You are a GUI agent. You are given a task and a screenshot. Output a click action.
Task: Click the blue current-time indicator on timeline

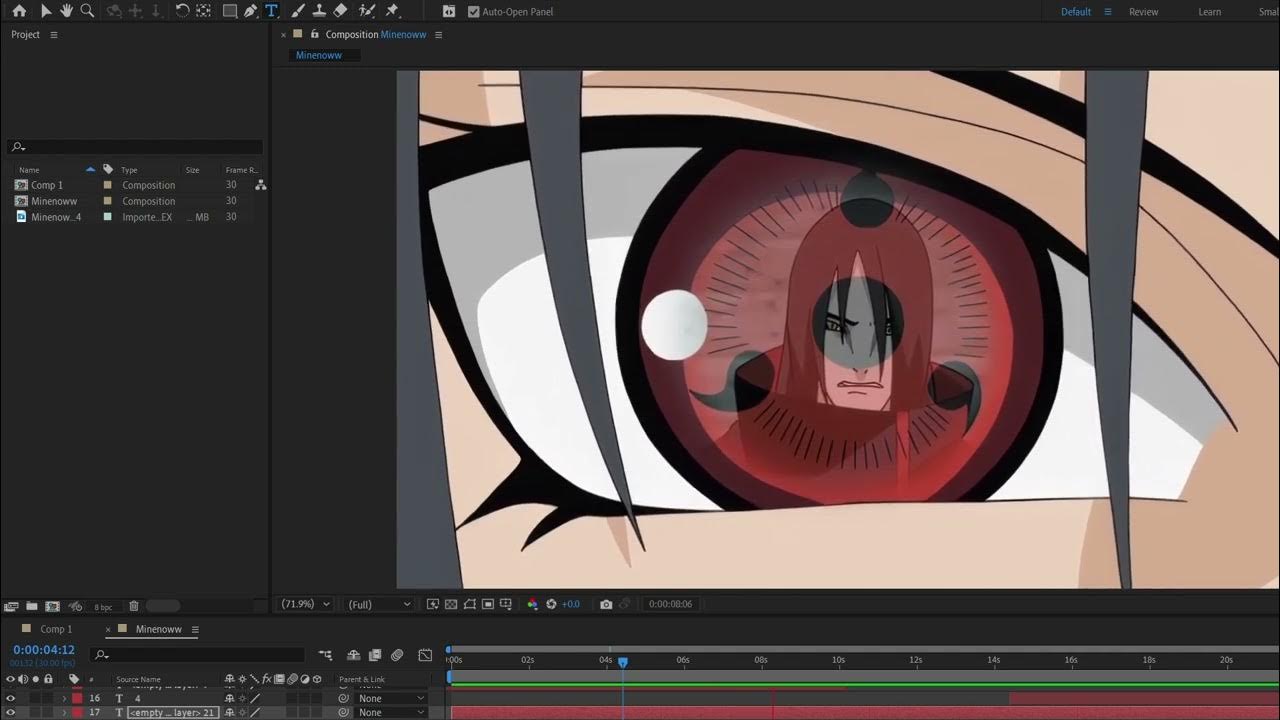pyautogui.click(x=622, y=662)
